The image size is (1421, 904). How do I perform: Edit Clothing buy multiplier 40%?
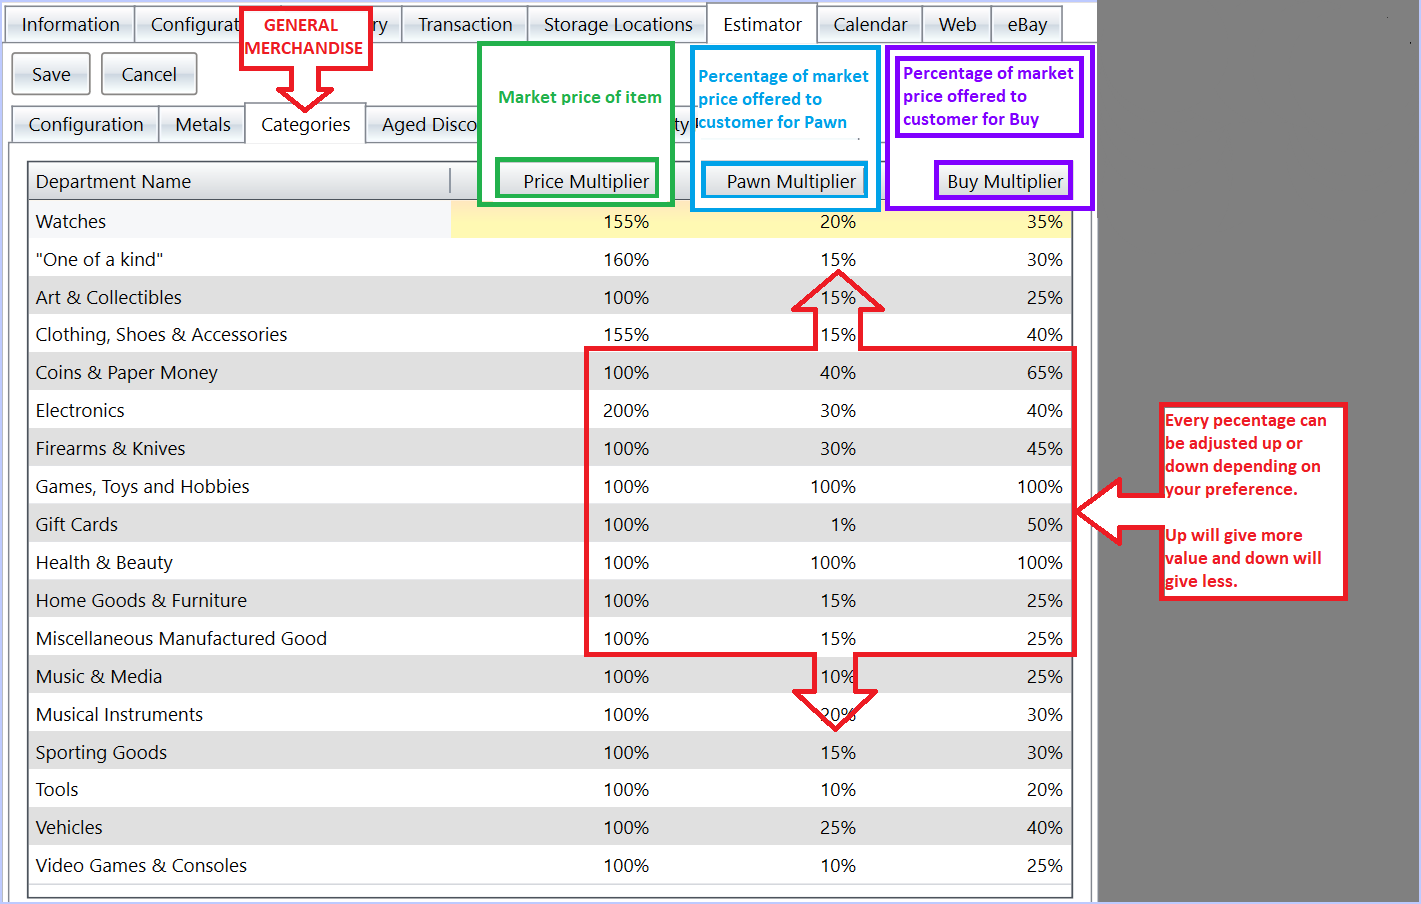[1044, 334]
